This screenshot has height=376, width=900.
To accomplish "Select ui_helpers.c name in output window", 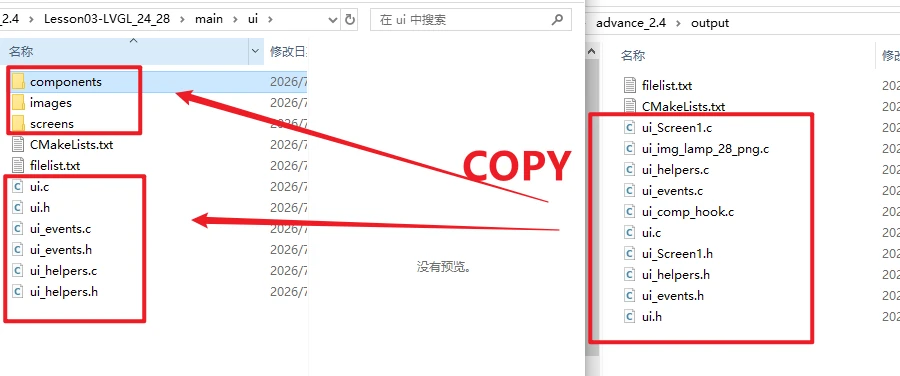I will pos(676,169).
